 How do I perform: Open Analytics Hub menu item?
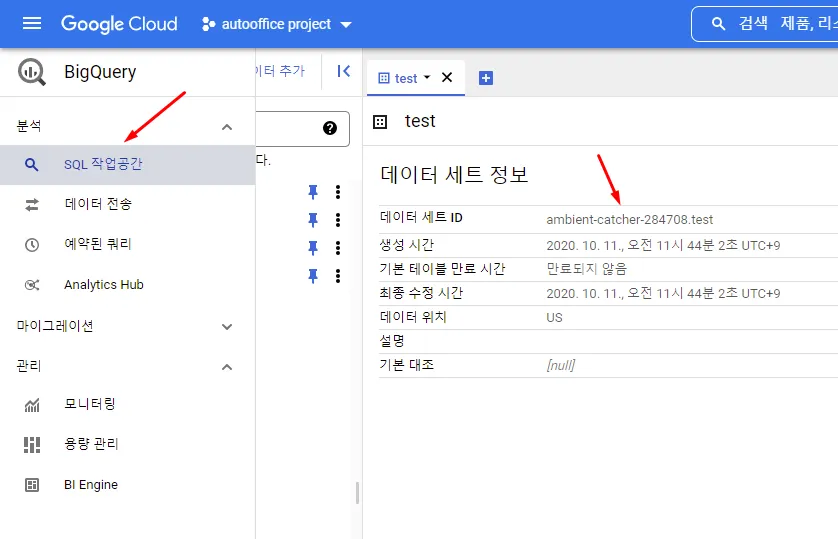[127, 285]
